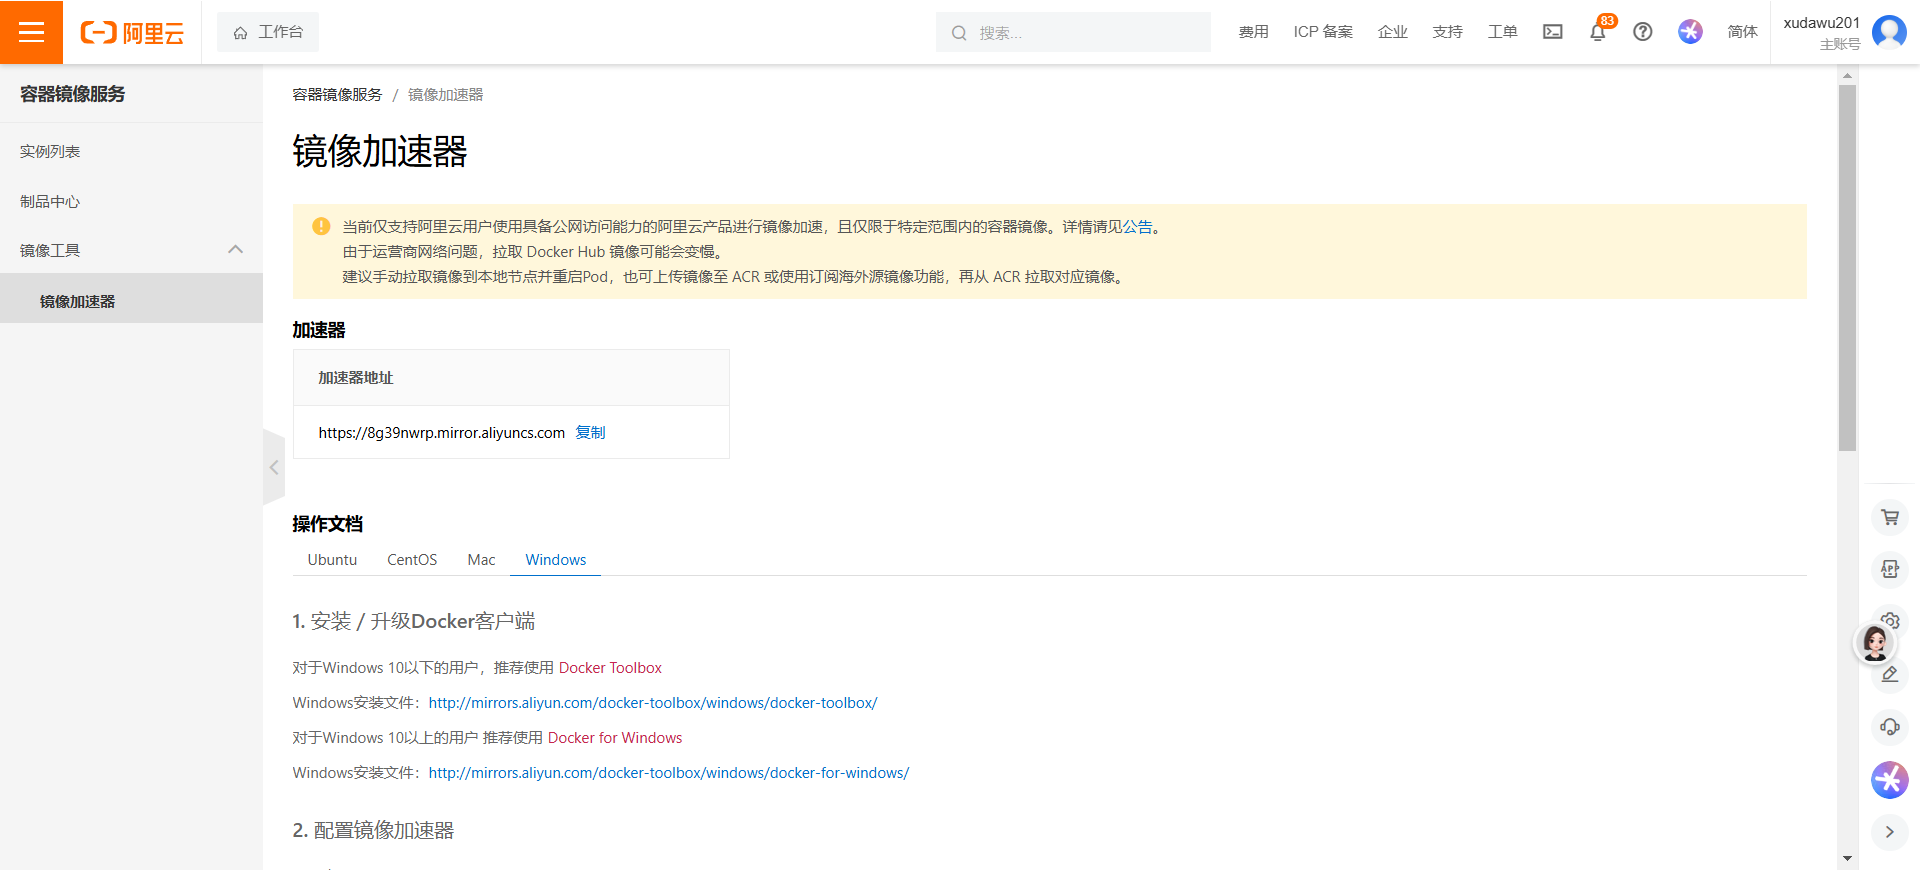This screenshot has height=870, width=1920.
Task: Collapse the sidebar with the arrow handle
Action: click(x=273, y=467)
